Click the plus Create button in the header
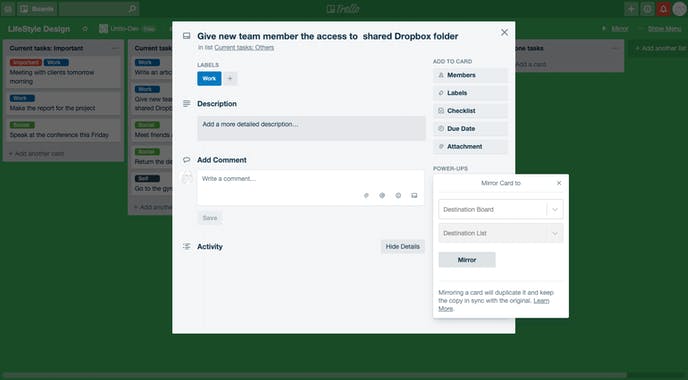Screen dimensions: 688x380 [631, 9]
